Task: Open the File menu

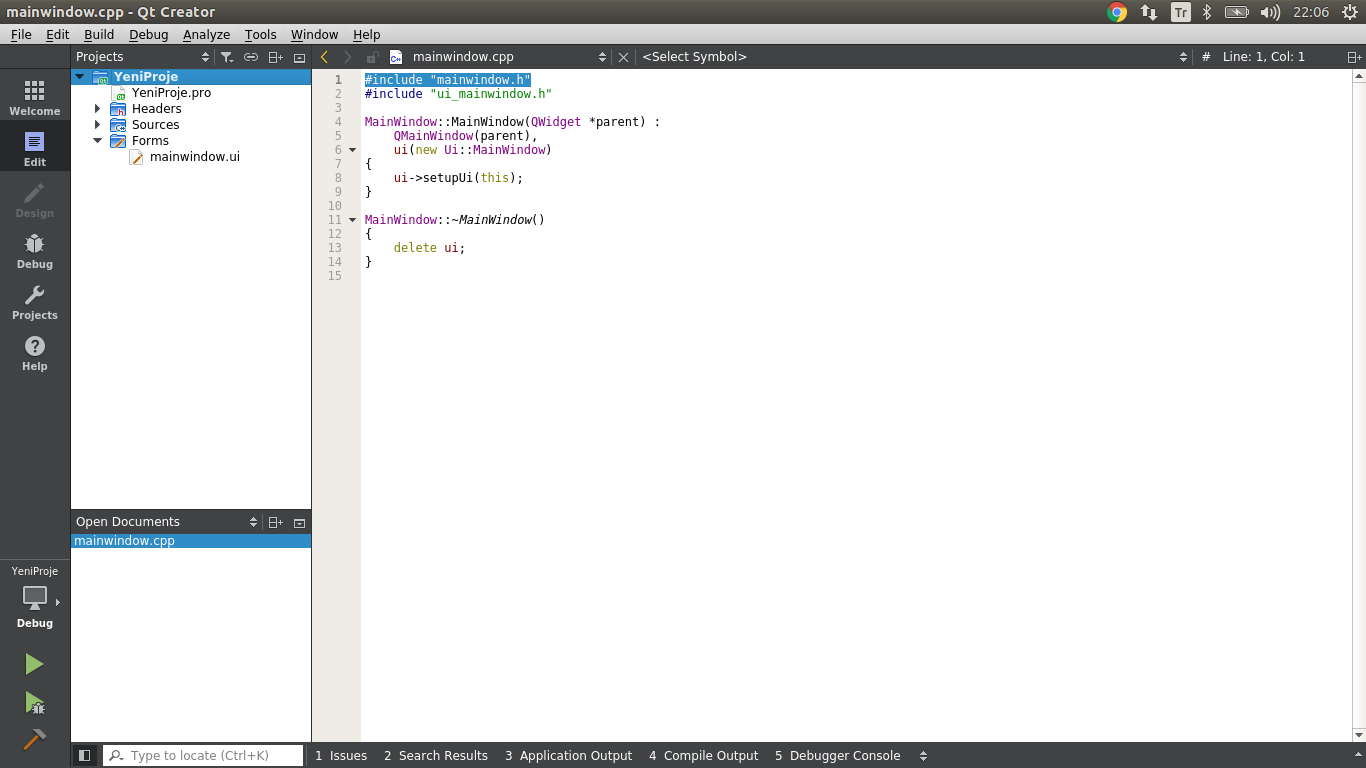Action: click(x=21, y=34)
